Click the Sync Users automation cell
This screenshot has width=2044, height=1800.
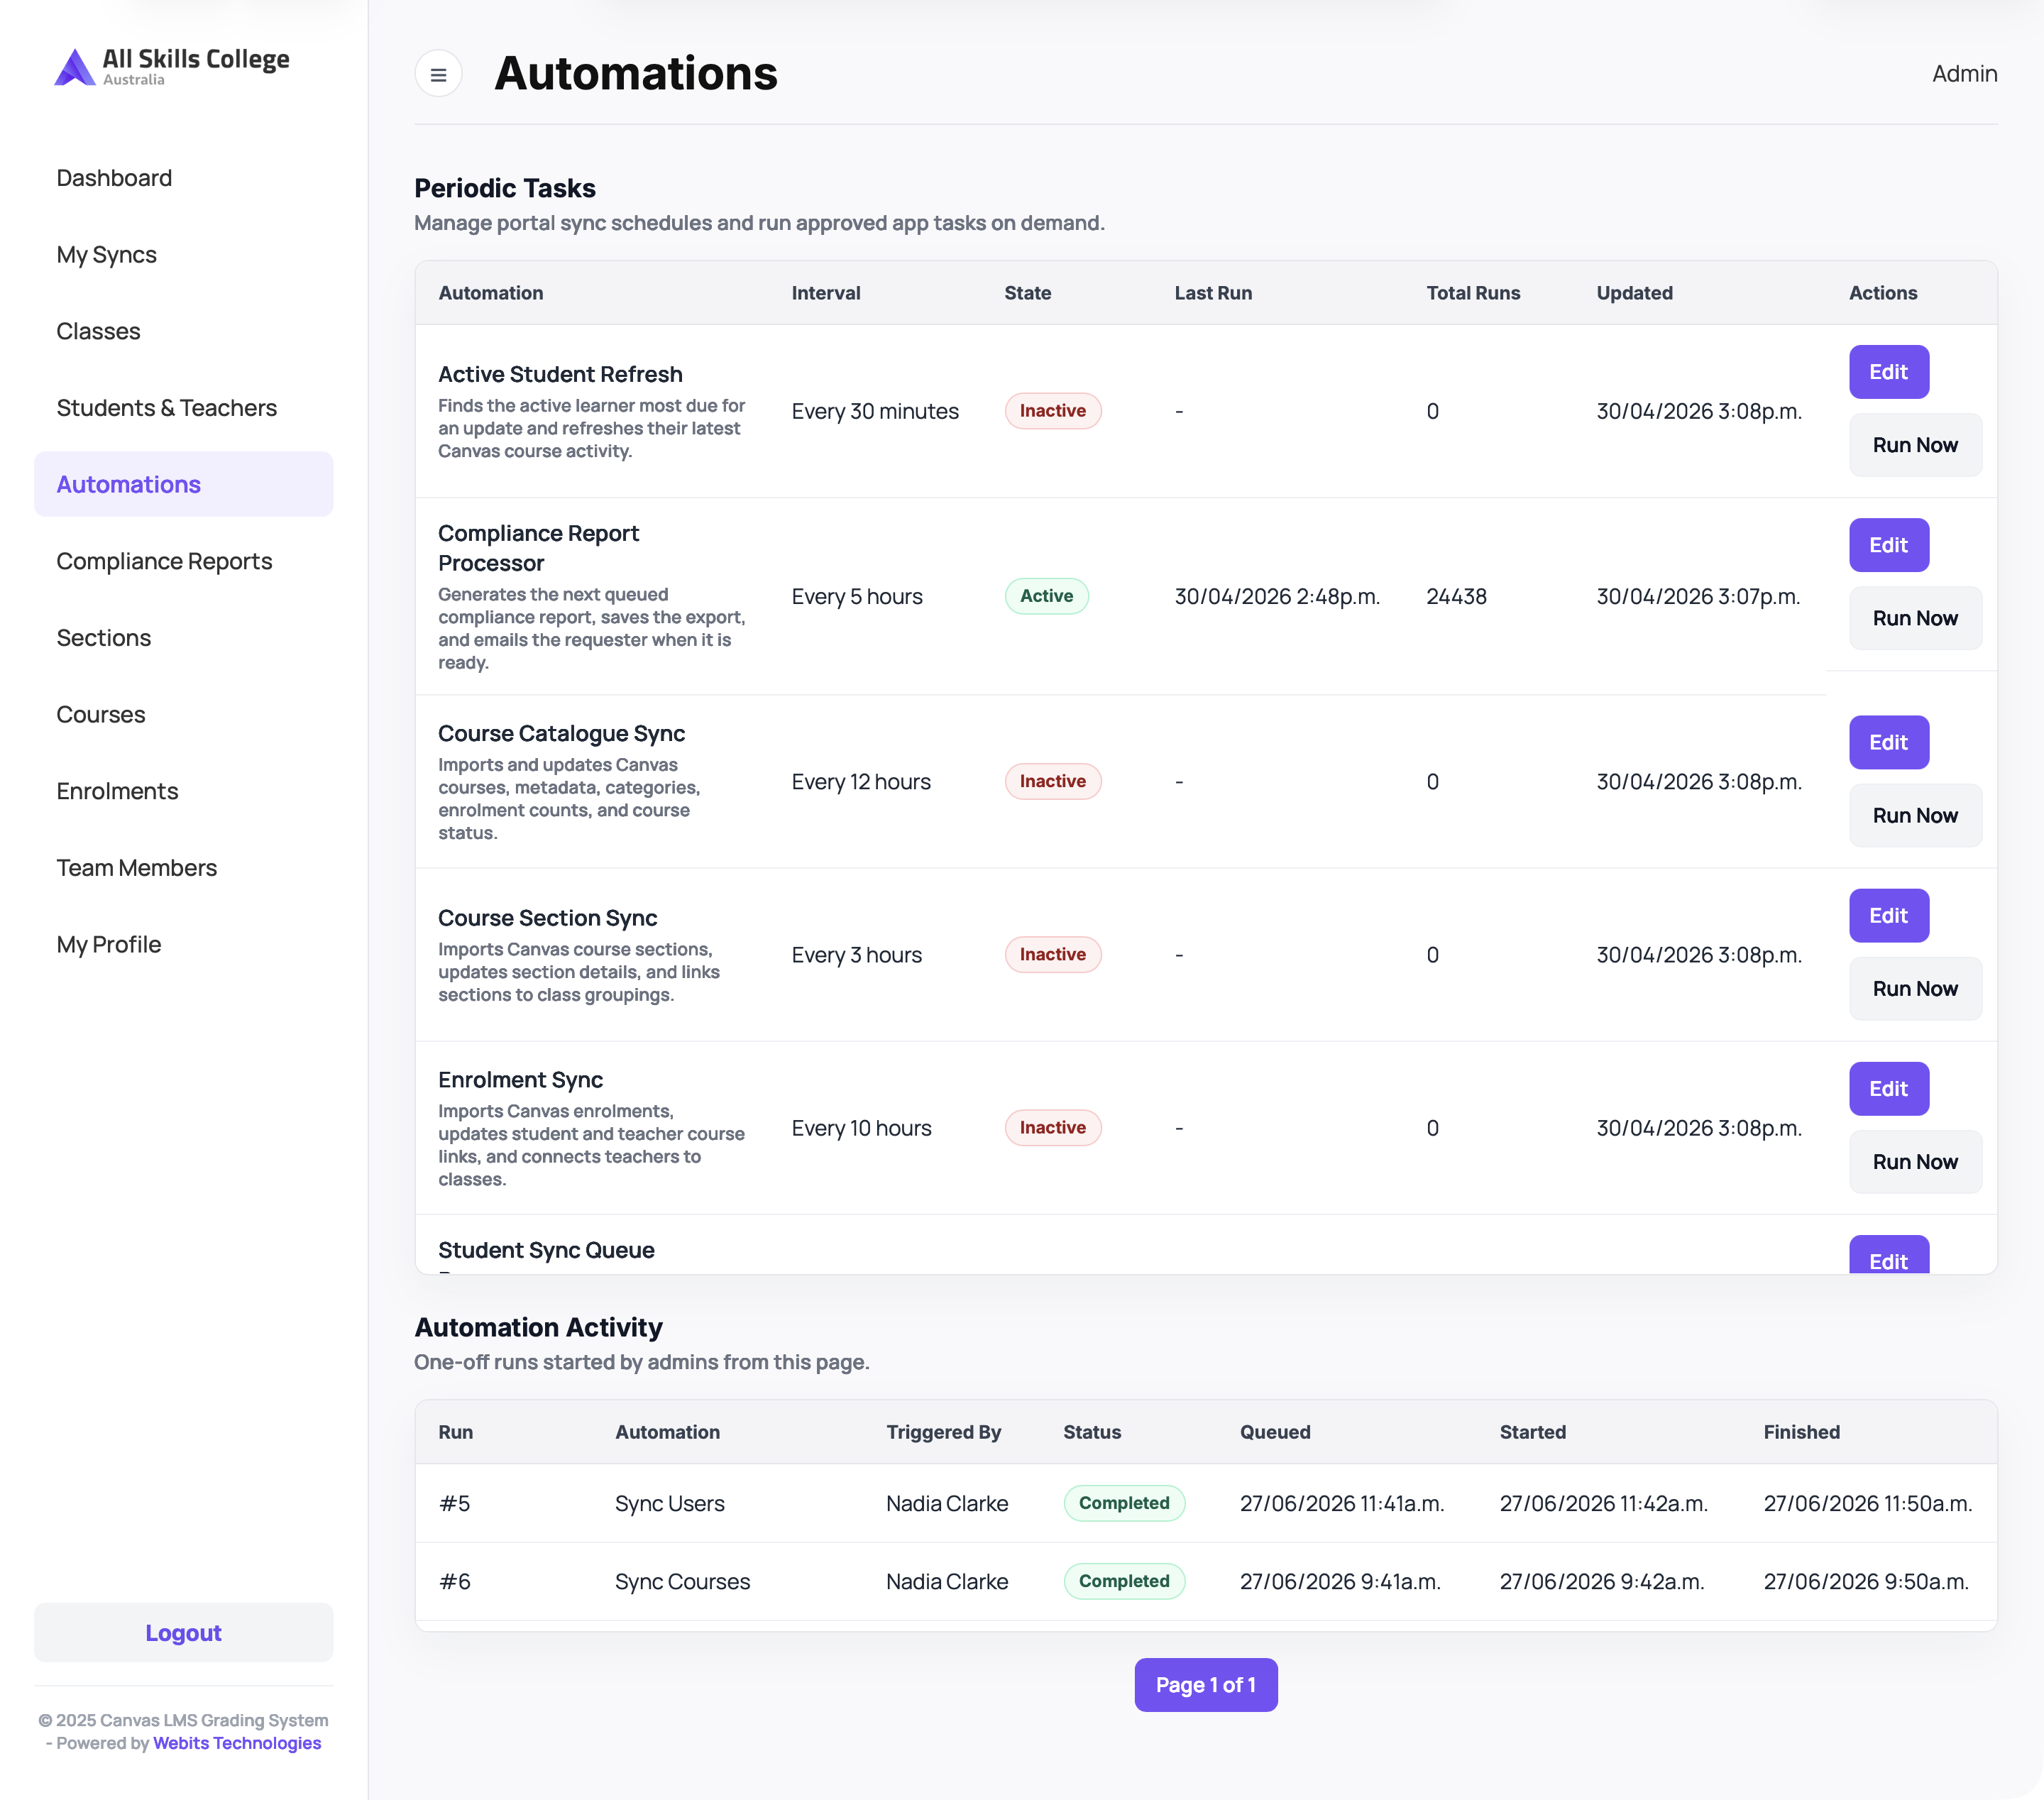pyautogui.click(x=669, y=1504)
